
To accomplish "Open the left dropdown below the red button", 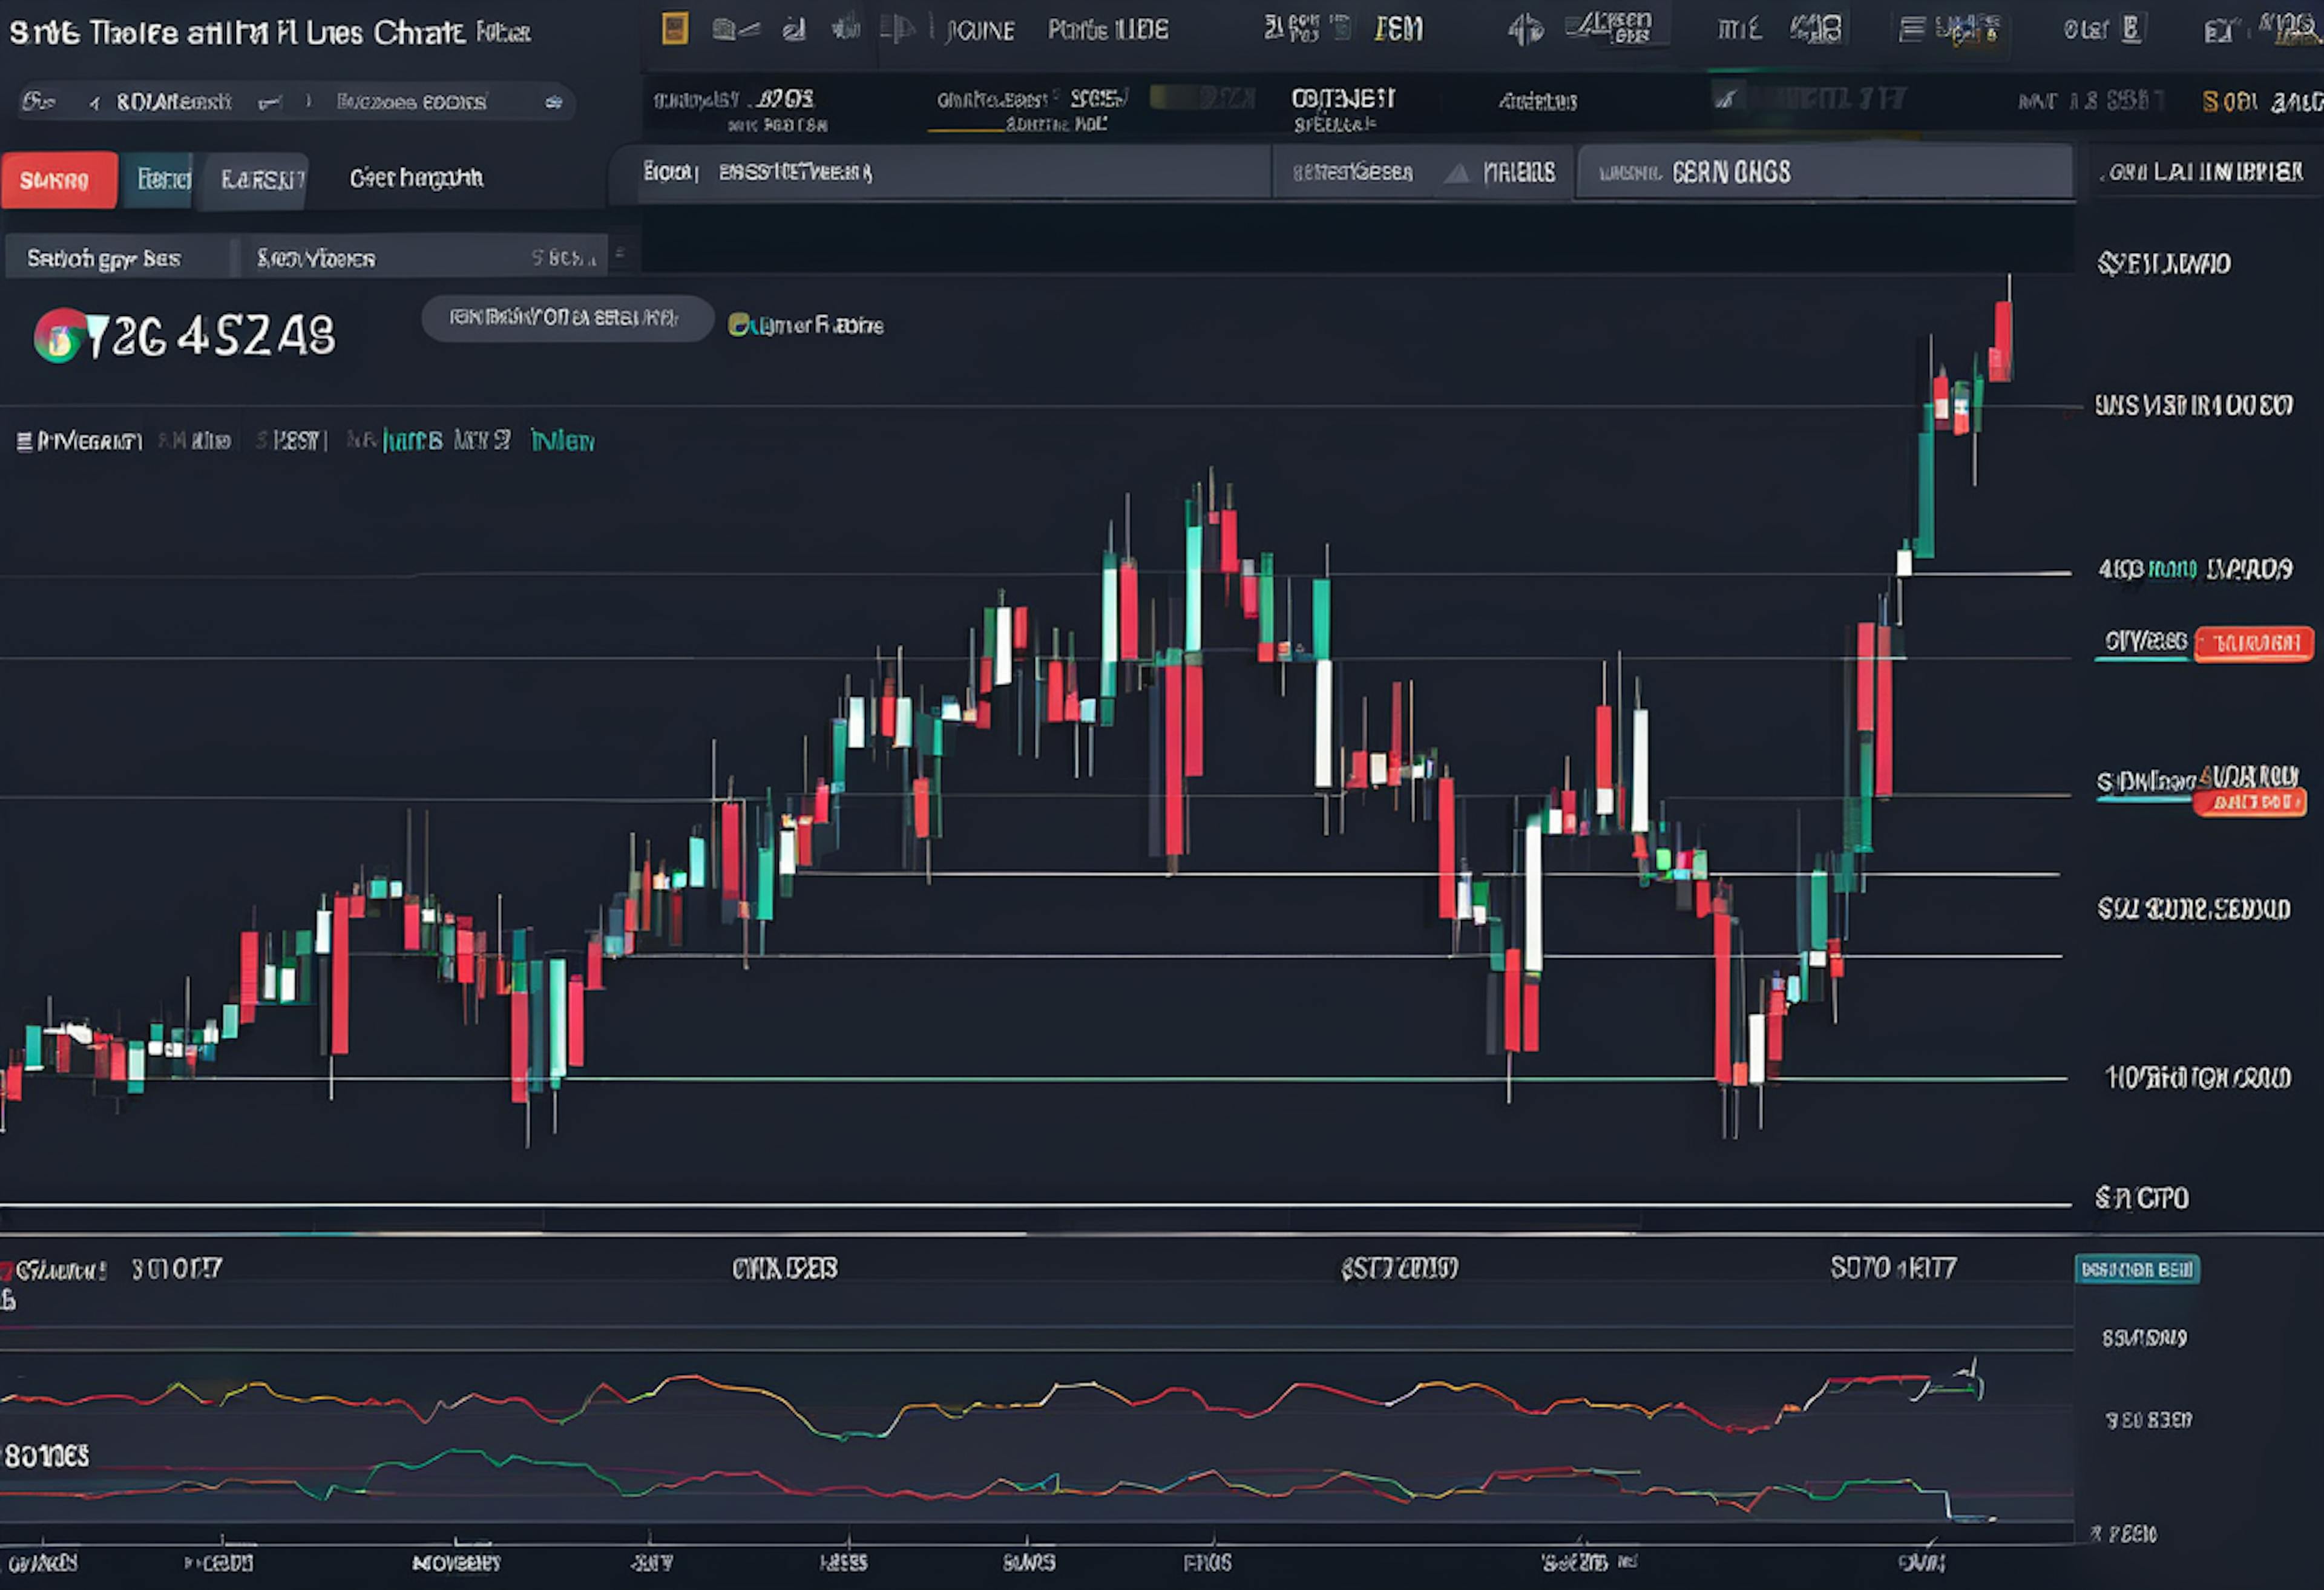I will 116,258.
